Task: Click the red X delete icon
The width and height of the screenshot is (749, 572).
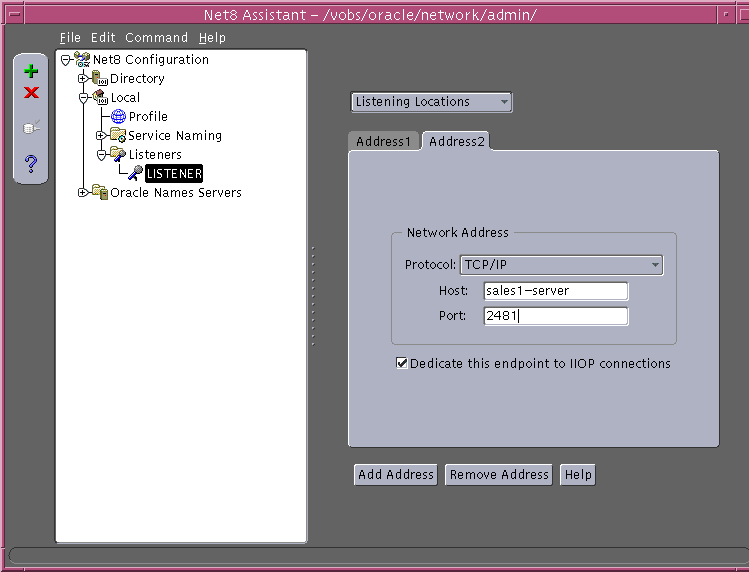Action: point(31,92)
